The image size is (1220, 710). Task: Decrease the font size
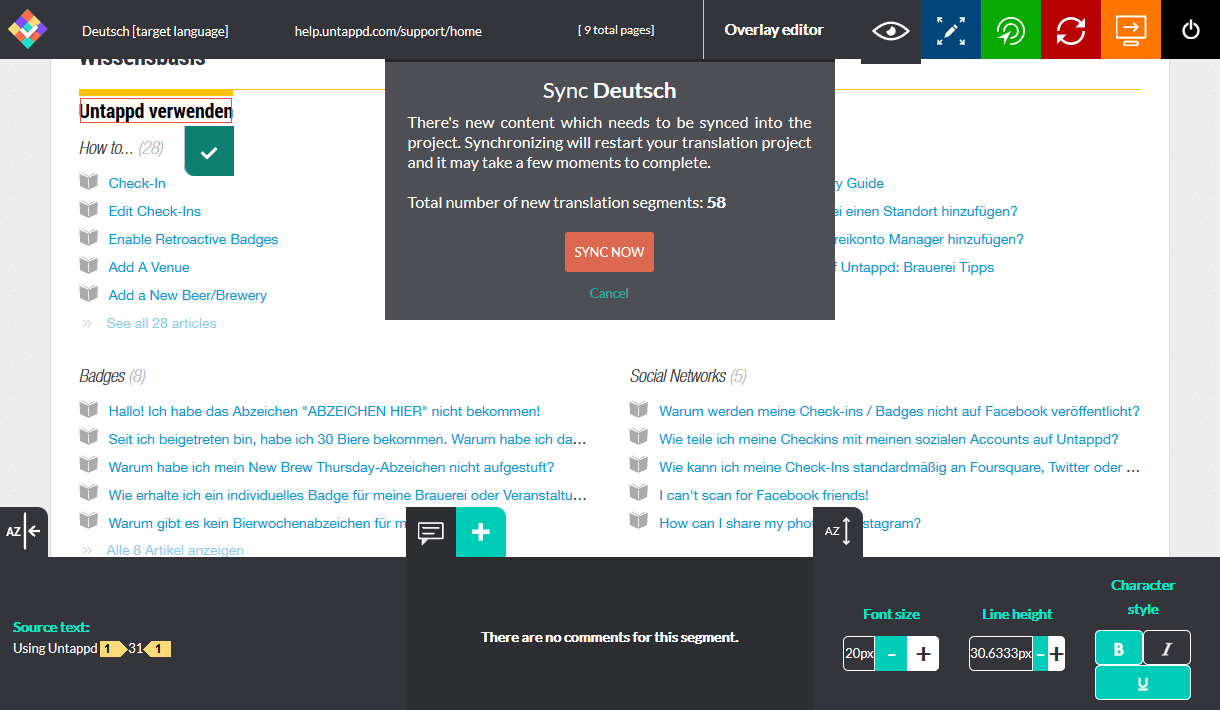[892, 654]
